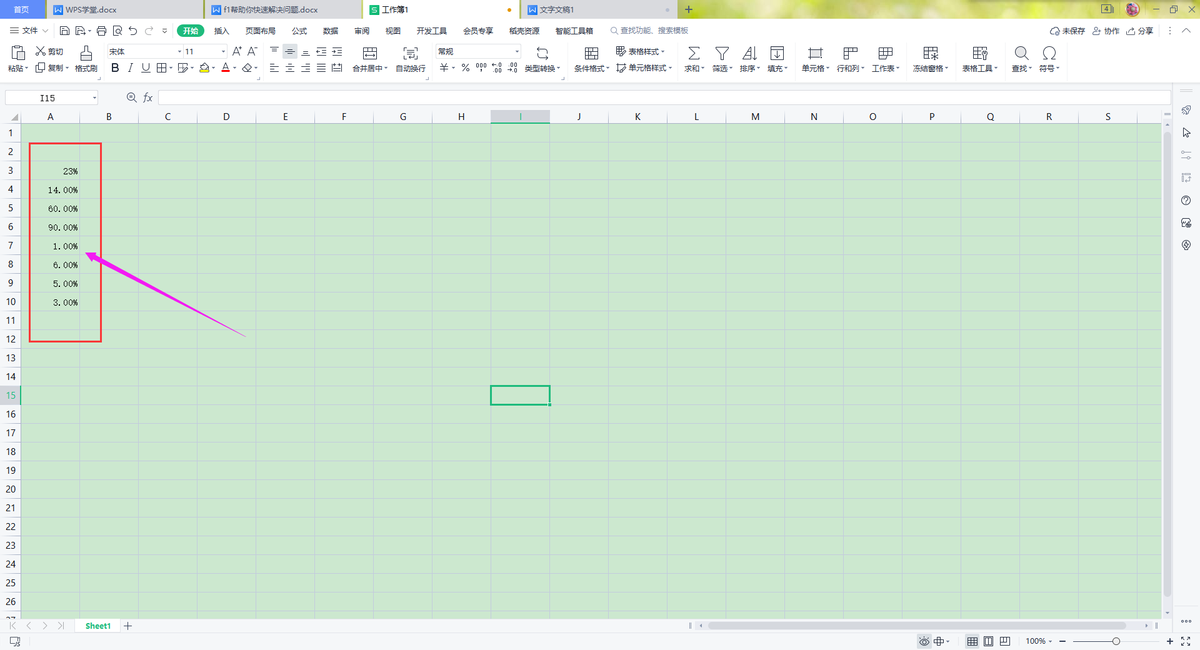The width and height of the screenshot is (1200, 650).
Task: Click the Wrap Text icon
Action: [x=410, y=52]
